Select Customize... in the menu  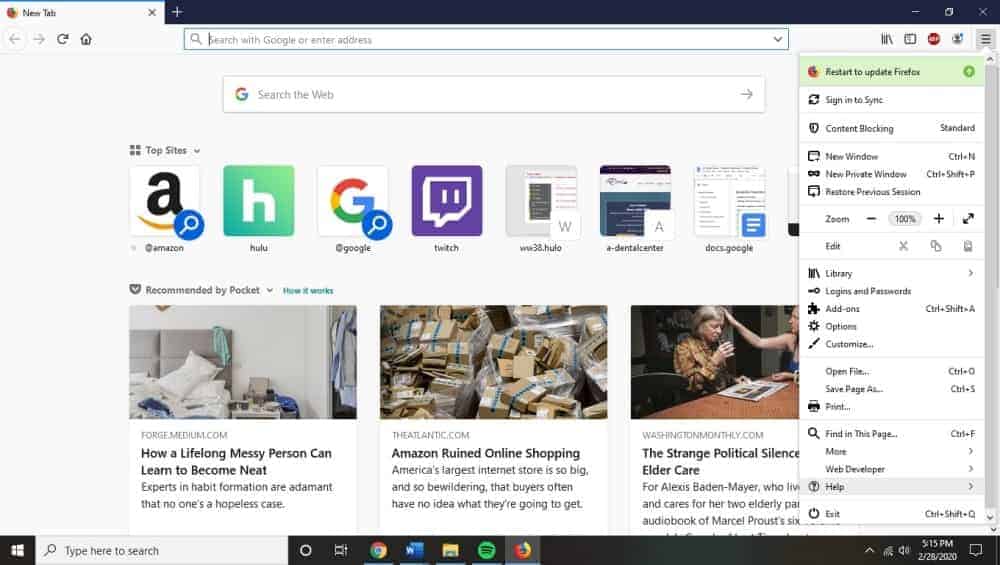click(892, 344)
